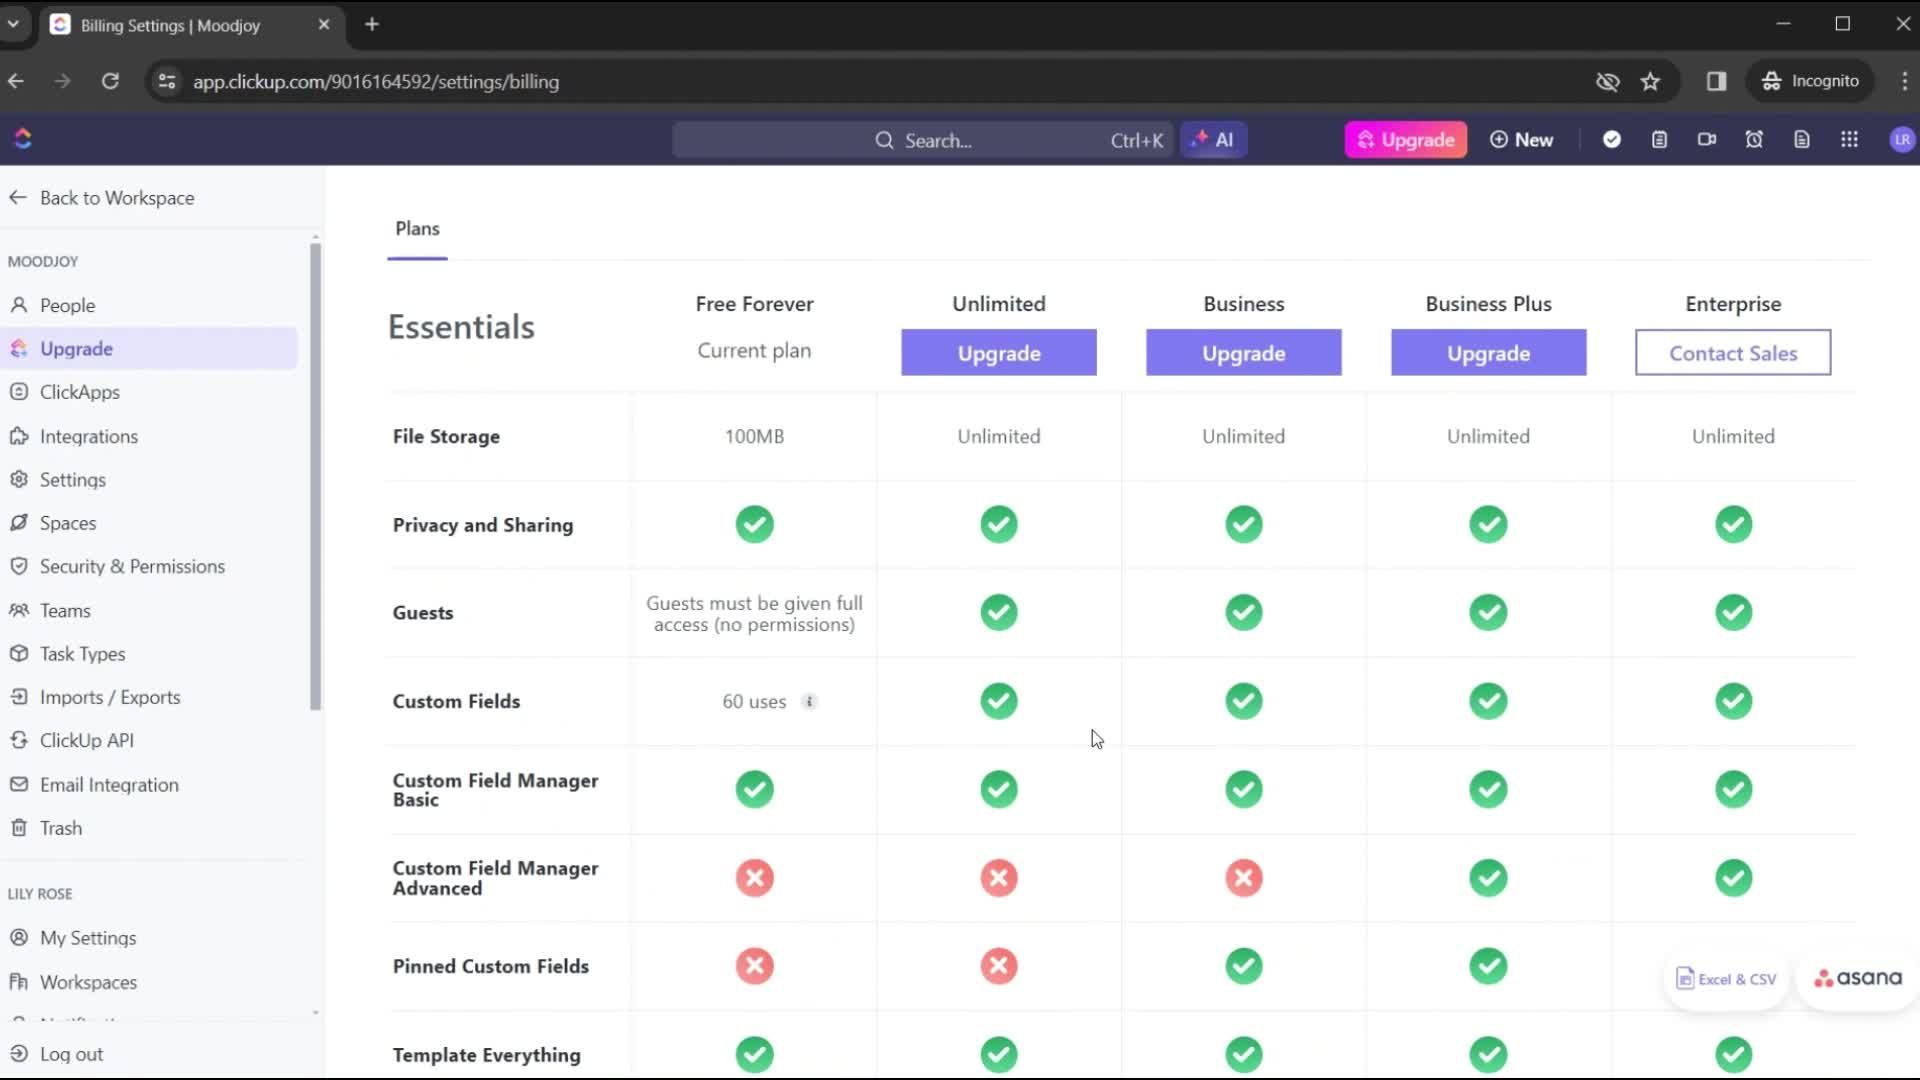The width and height of the screenshot is (1920, 1080).
Task: Open the notepad icon in top bar
Action: coord(1659,140)
